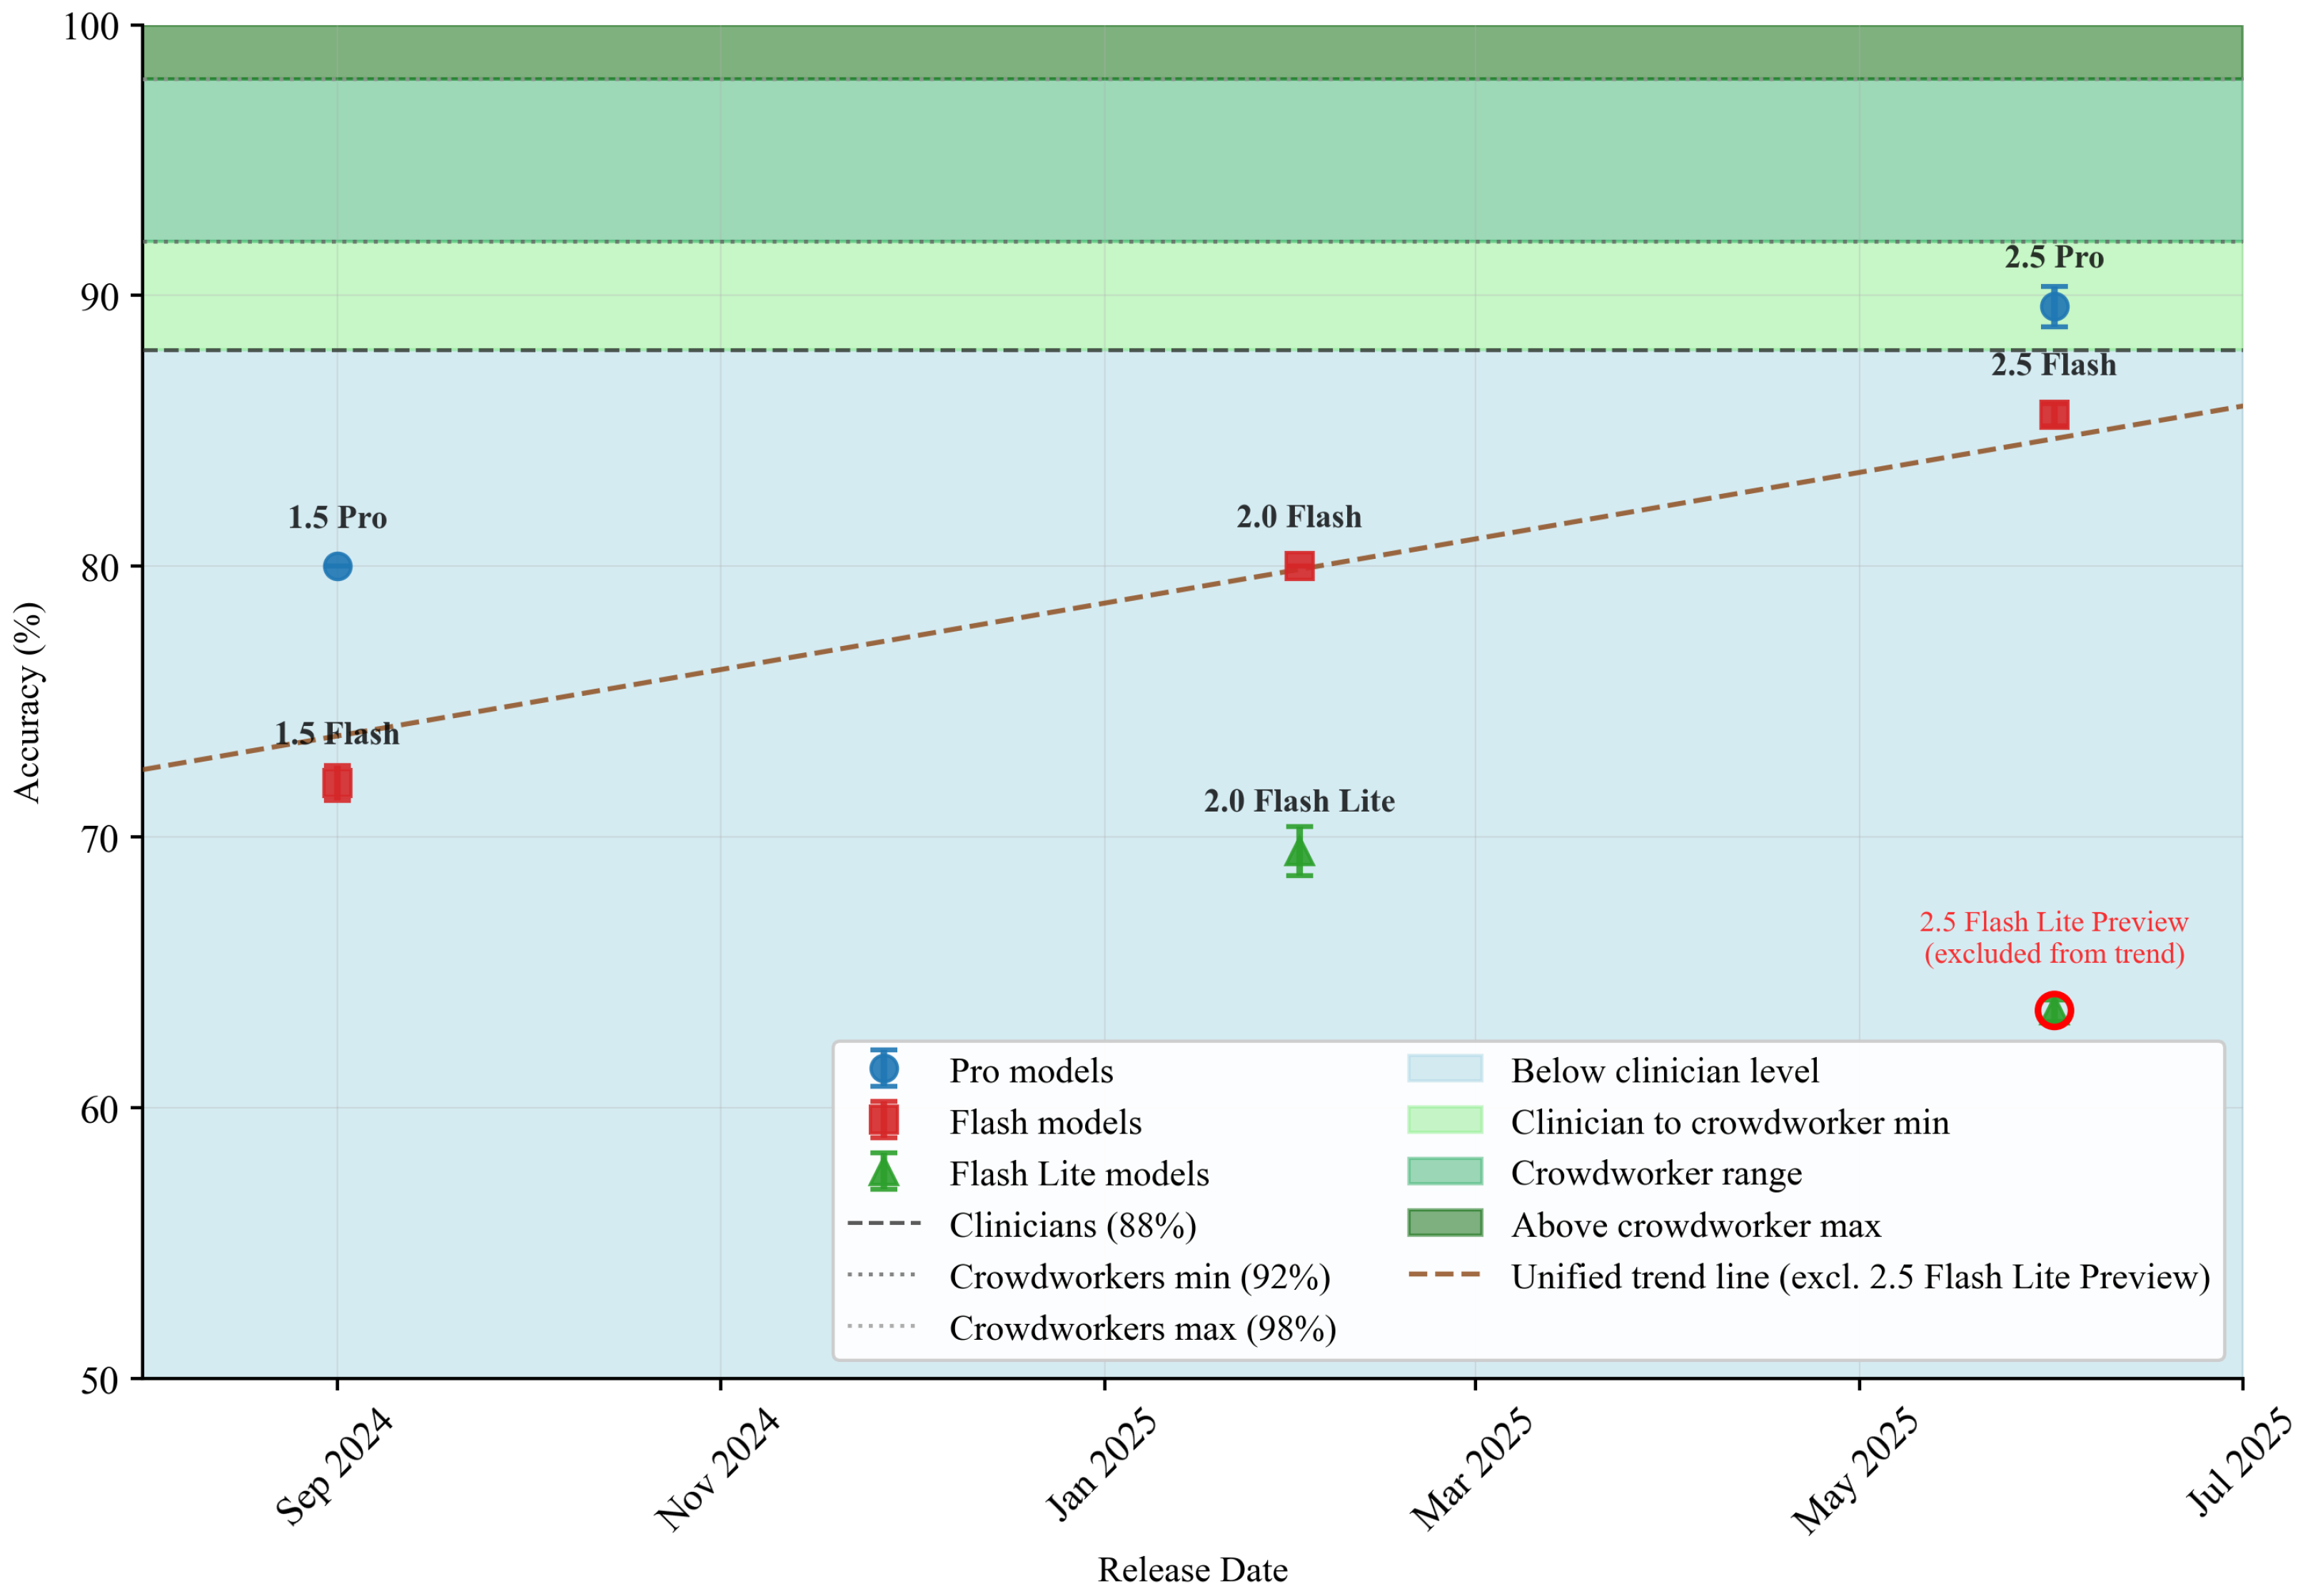Click the Mar 2025 x-axis tick label
The height and width of the screenshot is (1596, 2303).
pos(1470,1467)
